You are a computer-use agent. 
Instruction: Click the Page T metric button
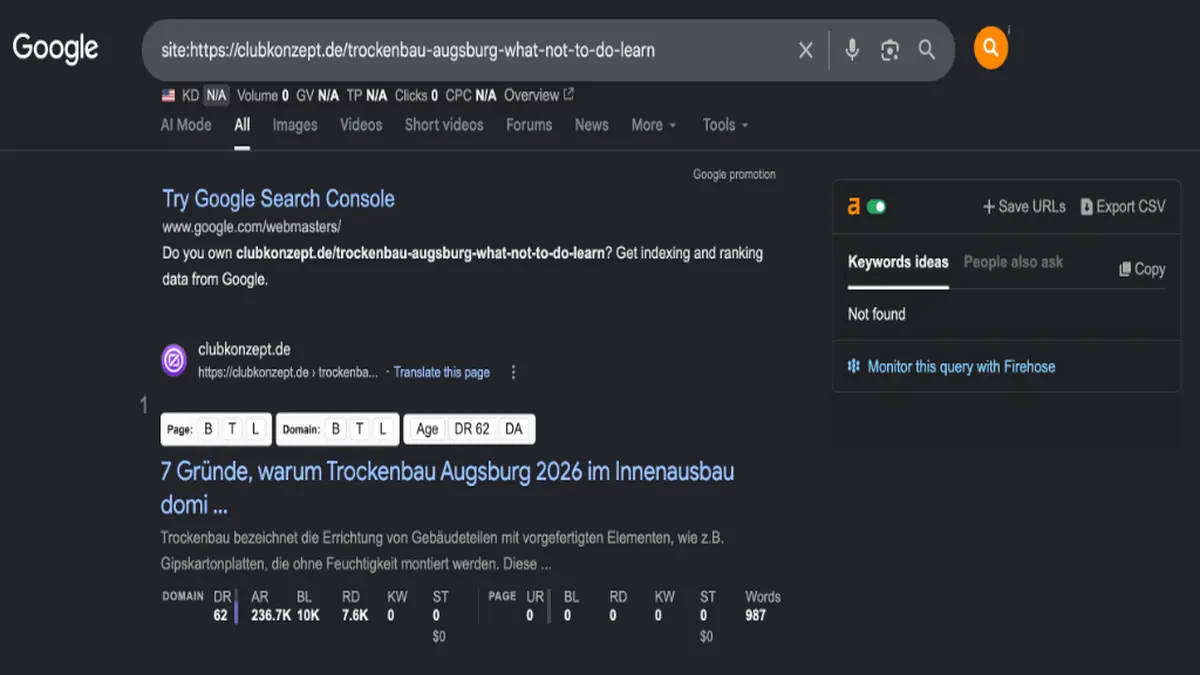click(232, 429)
